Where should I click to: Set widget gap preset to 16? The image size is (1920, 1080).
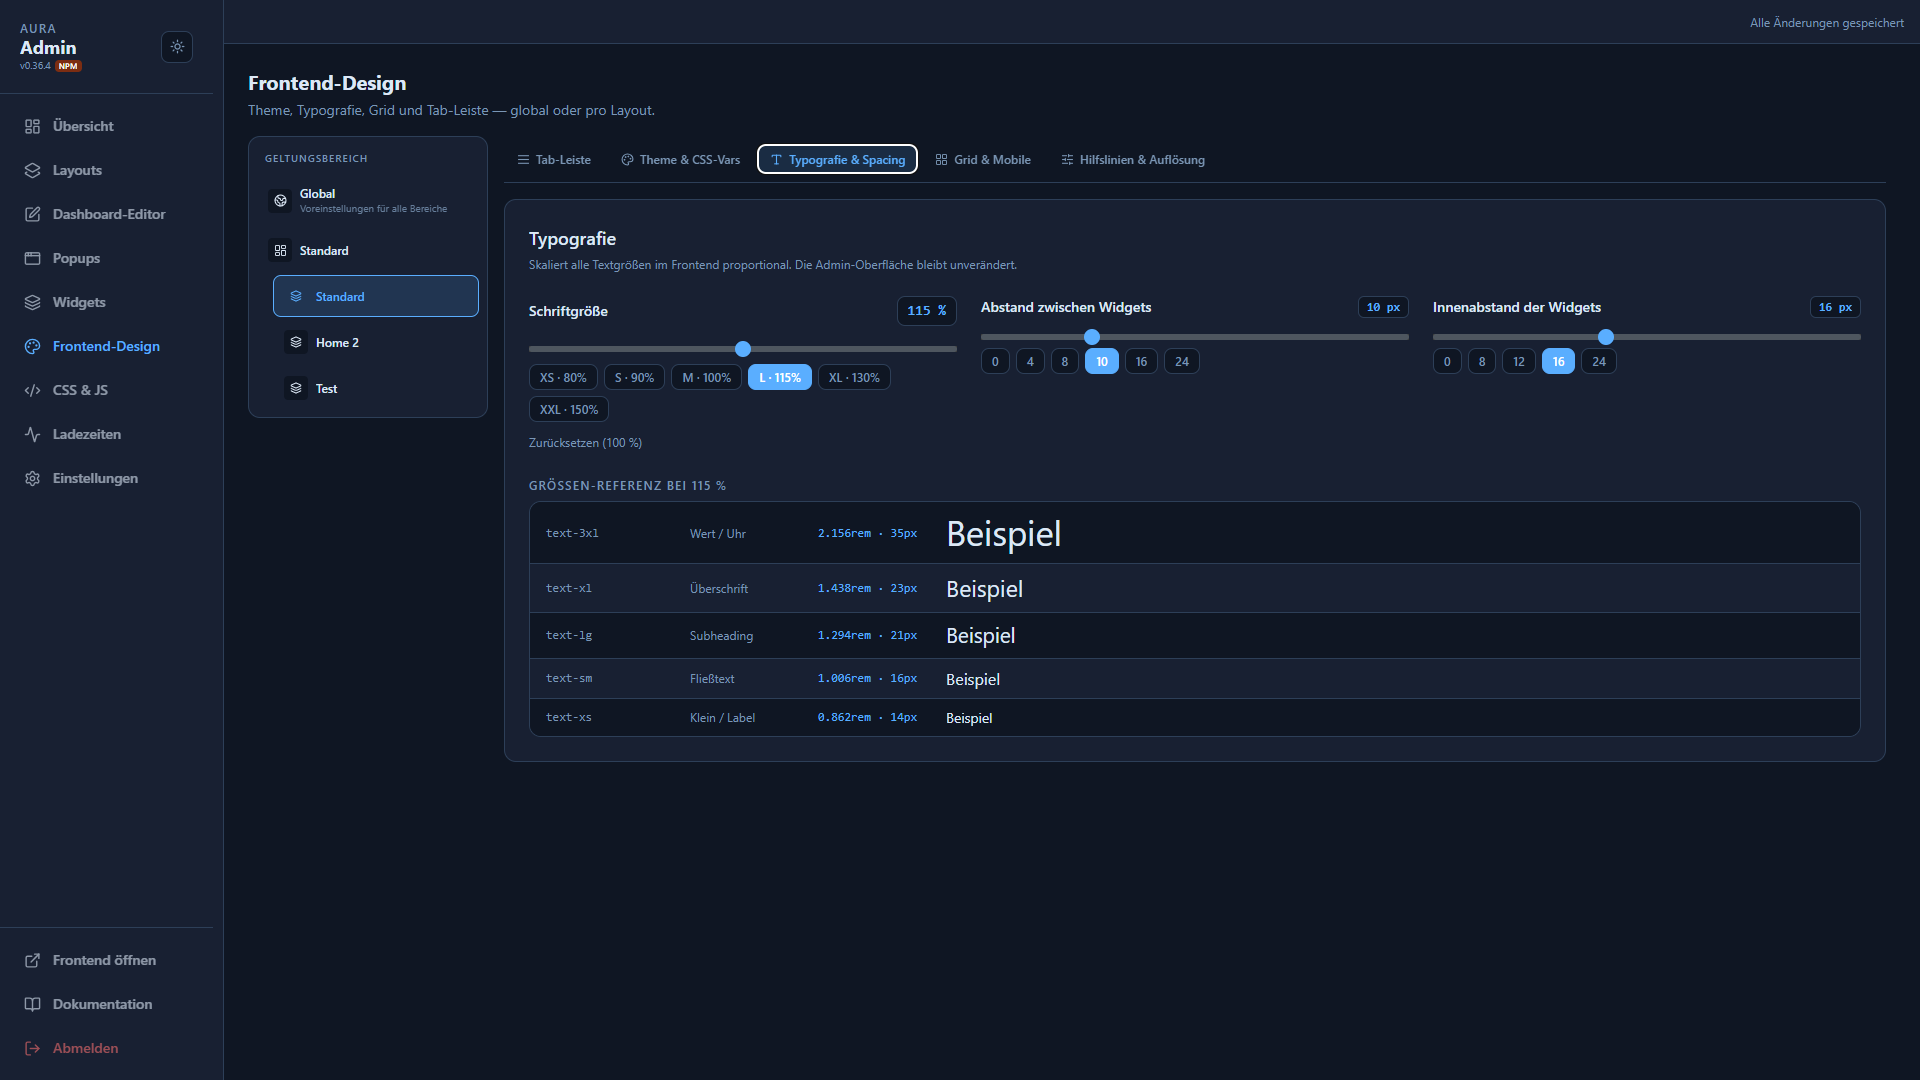(1141, 361)
